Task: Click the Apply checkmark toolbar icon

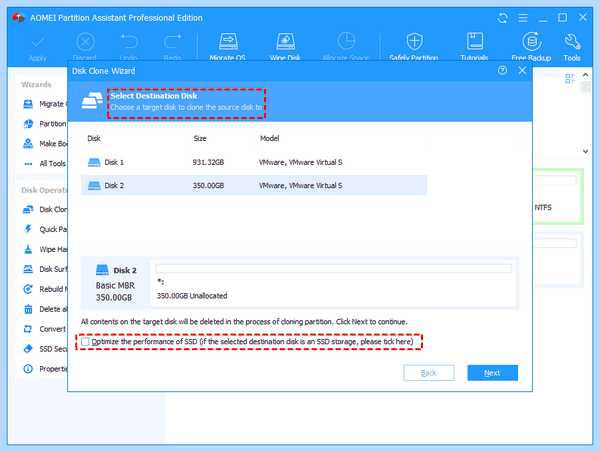Action: tap(38, 42)
